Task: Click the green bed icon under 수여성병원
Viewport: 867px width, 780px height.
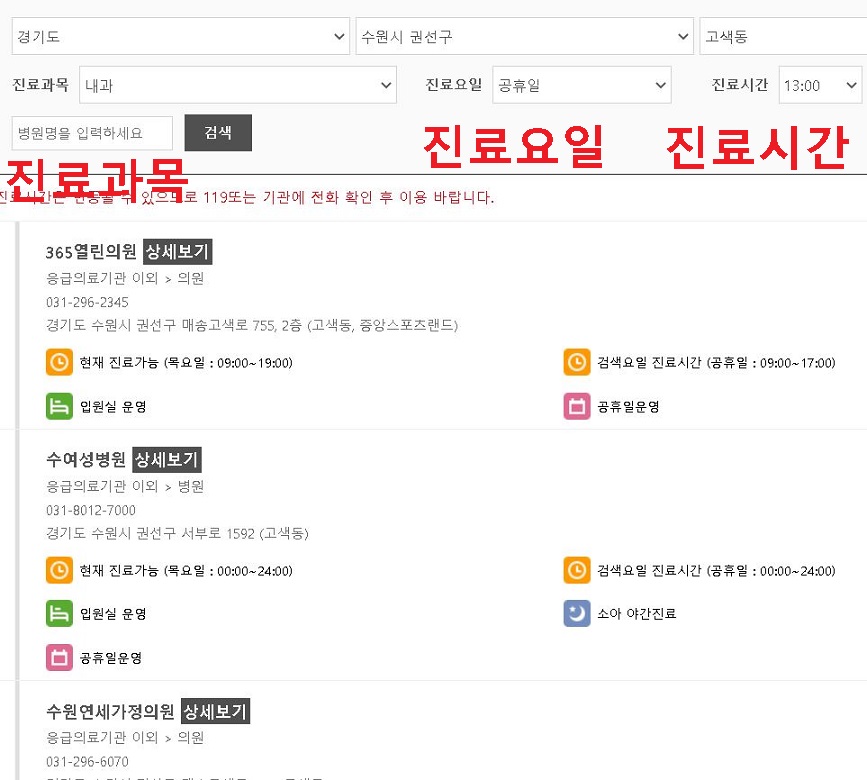Action: pyautogui.click(x=59, y=614)
